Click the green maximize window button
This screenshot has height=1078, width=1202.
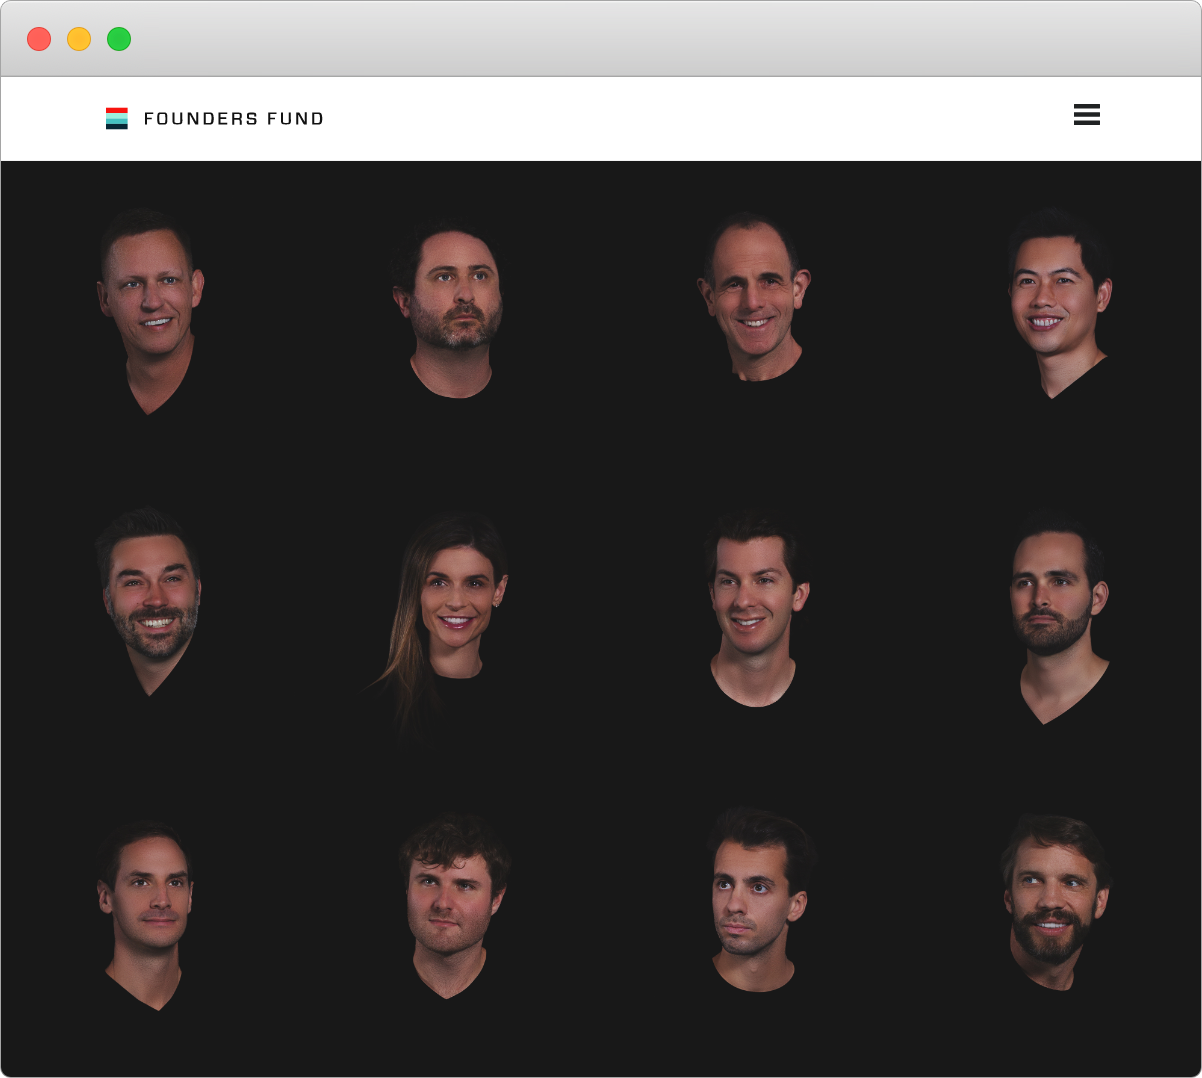click(x=119, y=39)
